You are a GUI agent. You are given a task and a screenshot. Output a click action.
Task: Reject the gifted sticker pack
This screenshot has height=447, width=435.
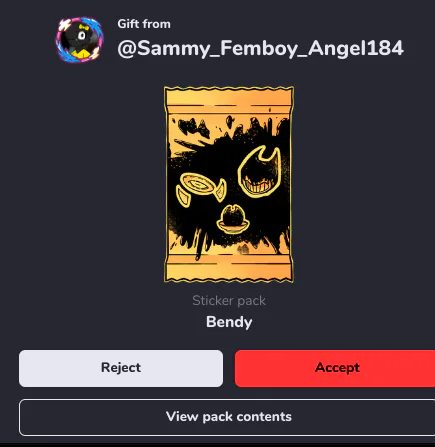point(121,368)
